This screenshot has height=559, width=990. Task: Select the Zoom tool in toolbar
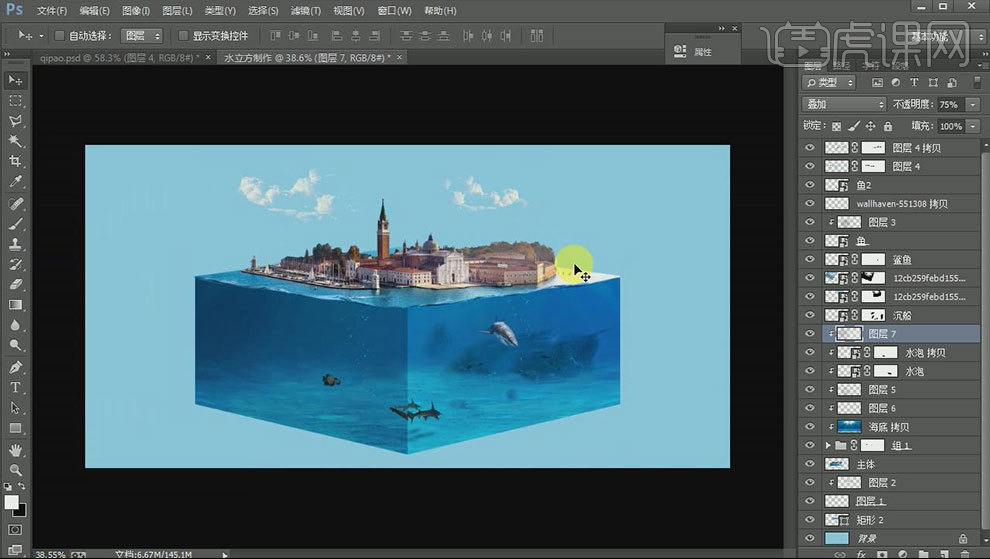click(x=15, y=469)
